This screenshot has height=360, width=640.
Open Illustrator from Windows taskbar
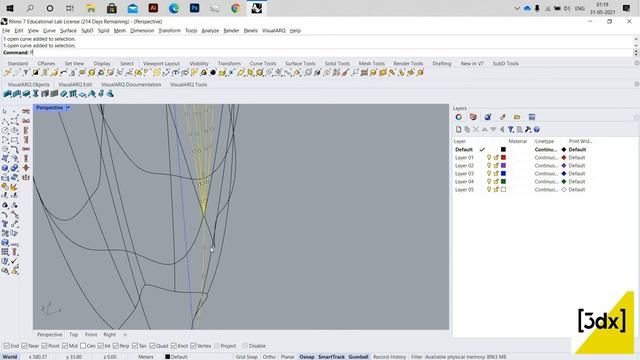pos(153,8)
